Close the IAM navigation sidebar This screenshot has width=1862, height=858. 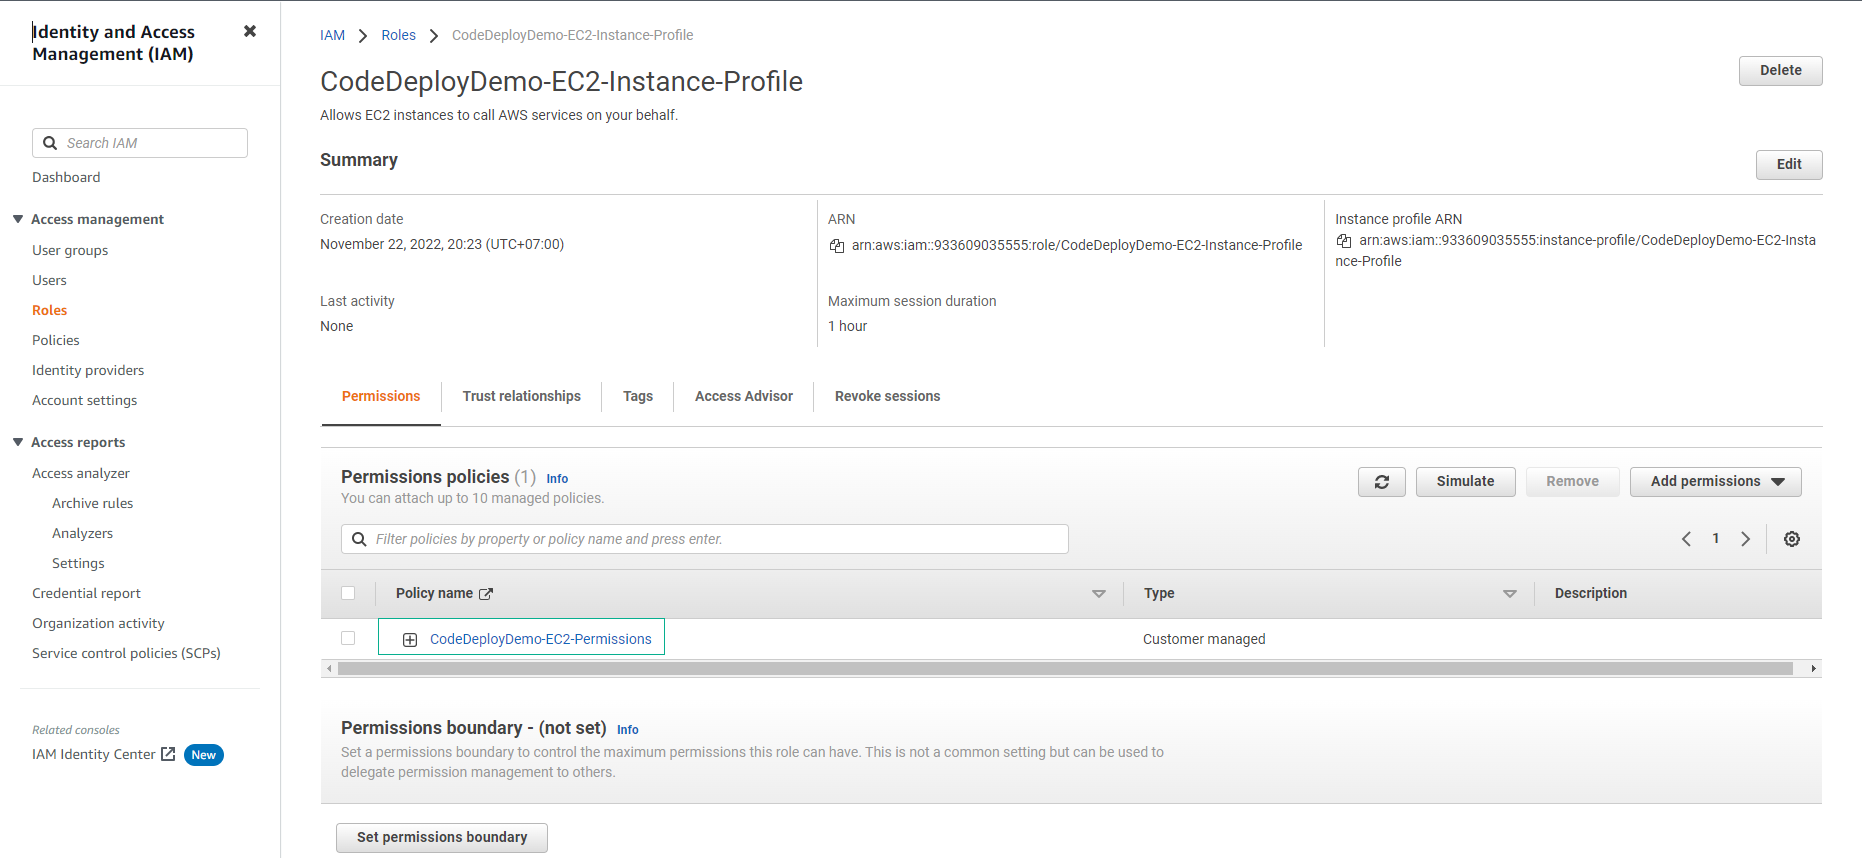(x=250, y=31)
